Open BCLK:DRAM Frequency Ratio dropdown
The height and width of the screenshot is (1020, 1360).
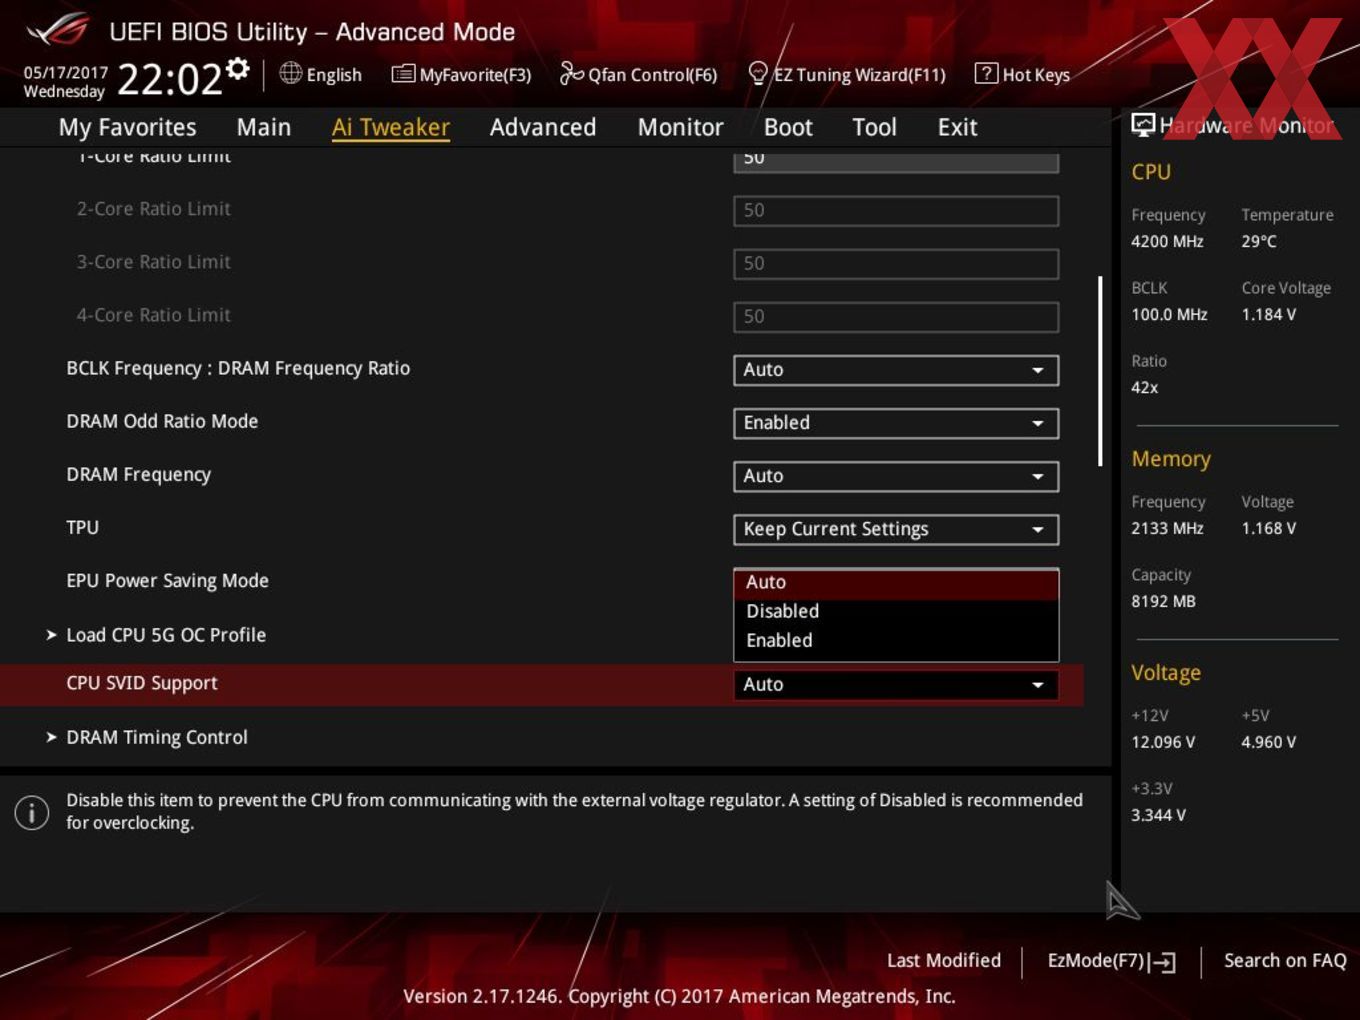pyautogui.click(x=896, y=370)
